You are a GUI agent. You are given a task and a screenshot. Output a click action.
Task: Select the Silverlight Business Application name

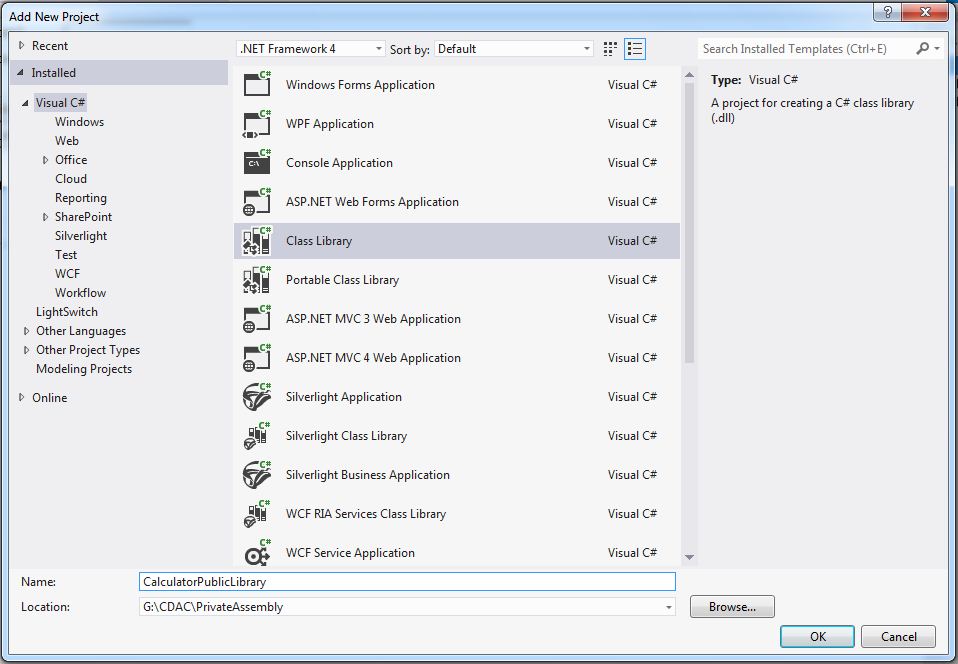click(x=367, y=475)
